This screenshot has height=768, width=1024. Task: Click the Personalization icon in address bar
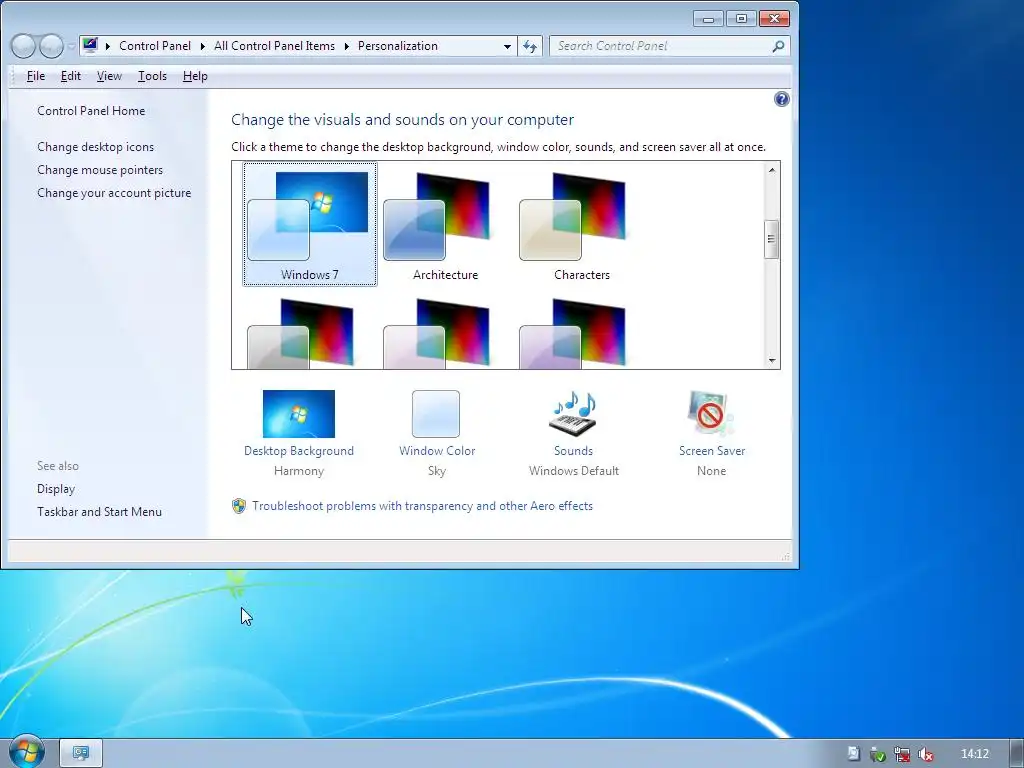click(90, 46)
